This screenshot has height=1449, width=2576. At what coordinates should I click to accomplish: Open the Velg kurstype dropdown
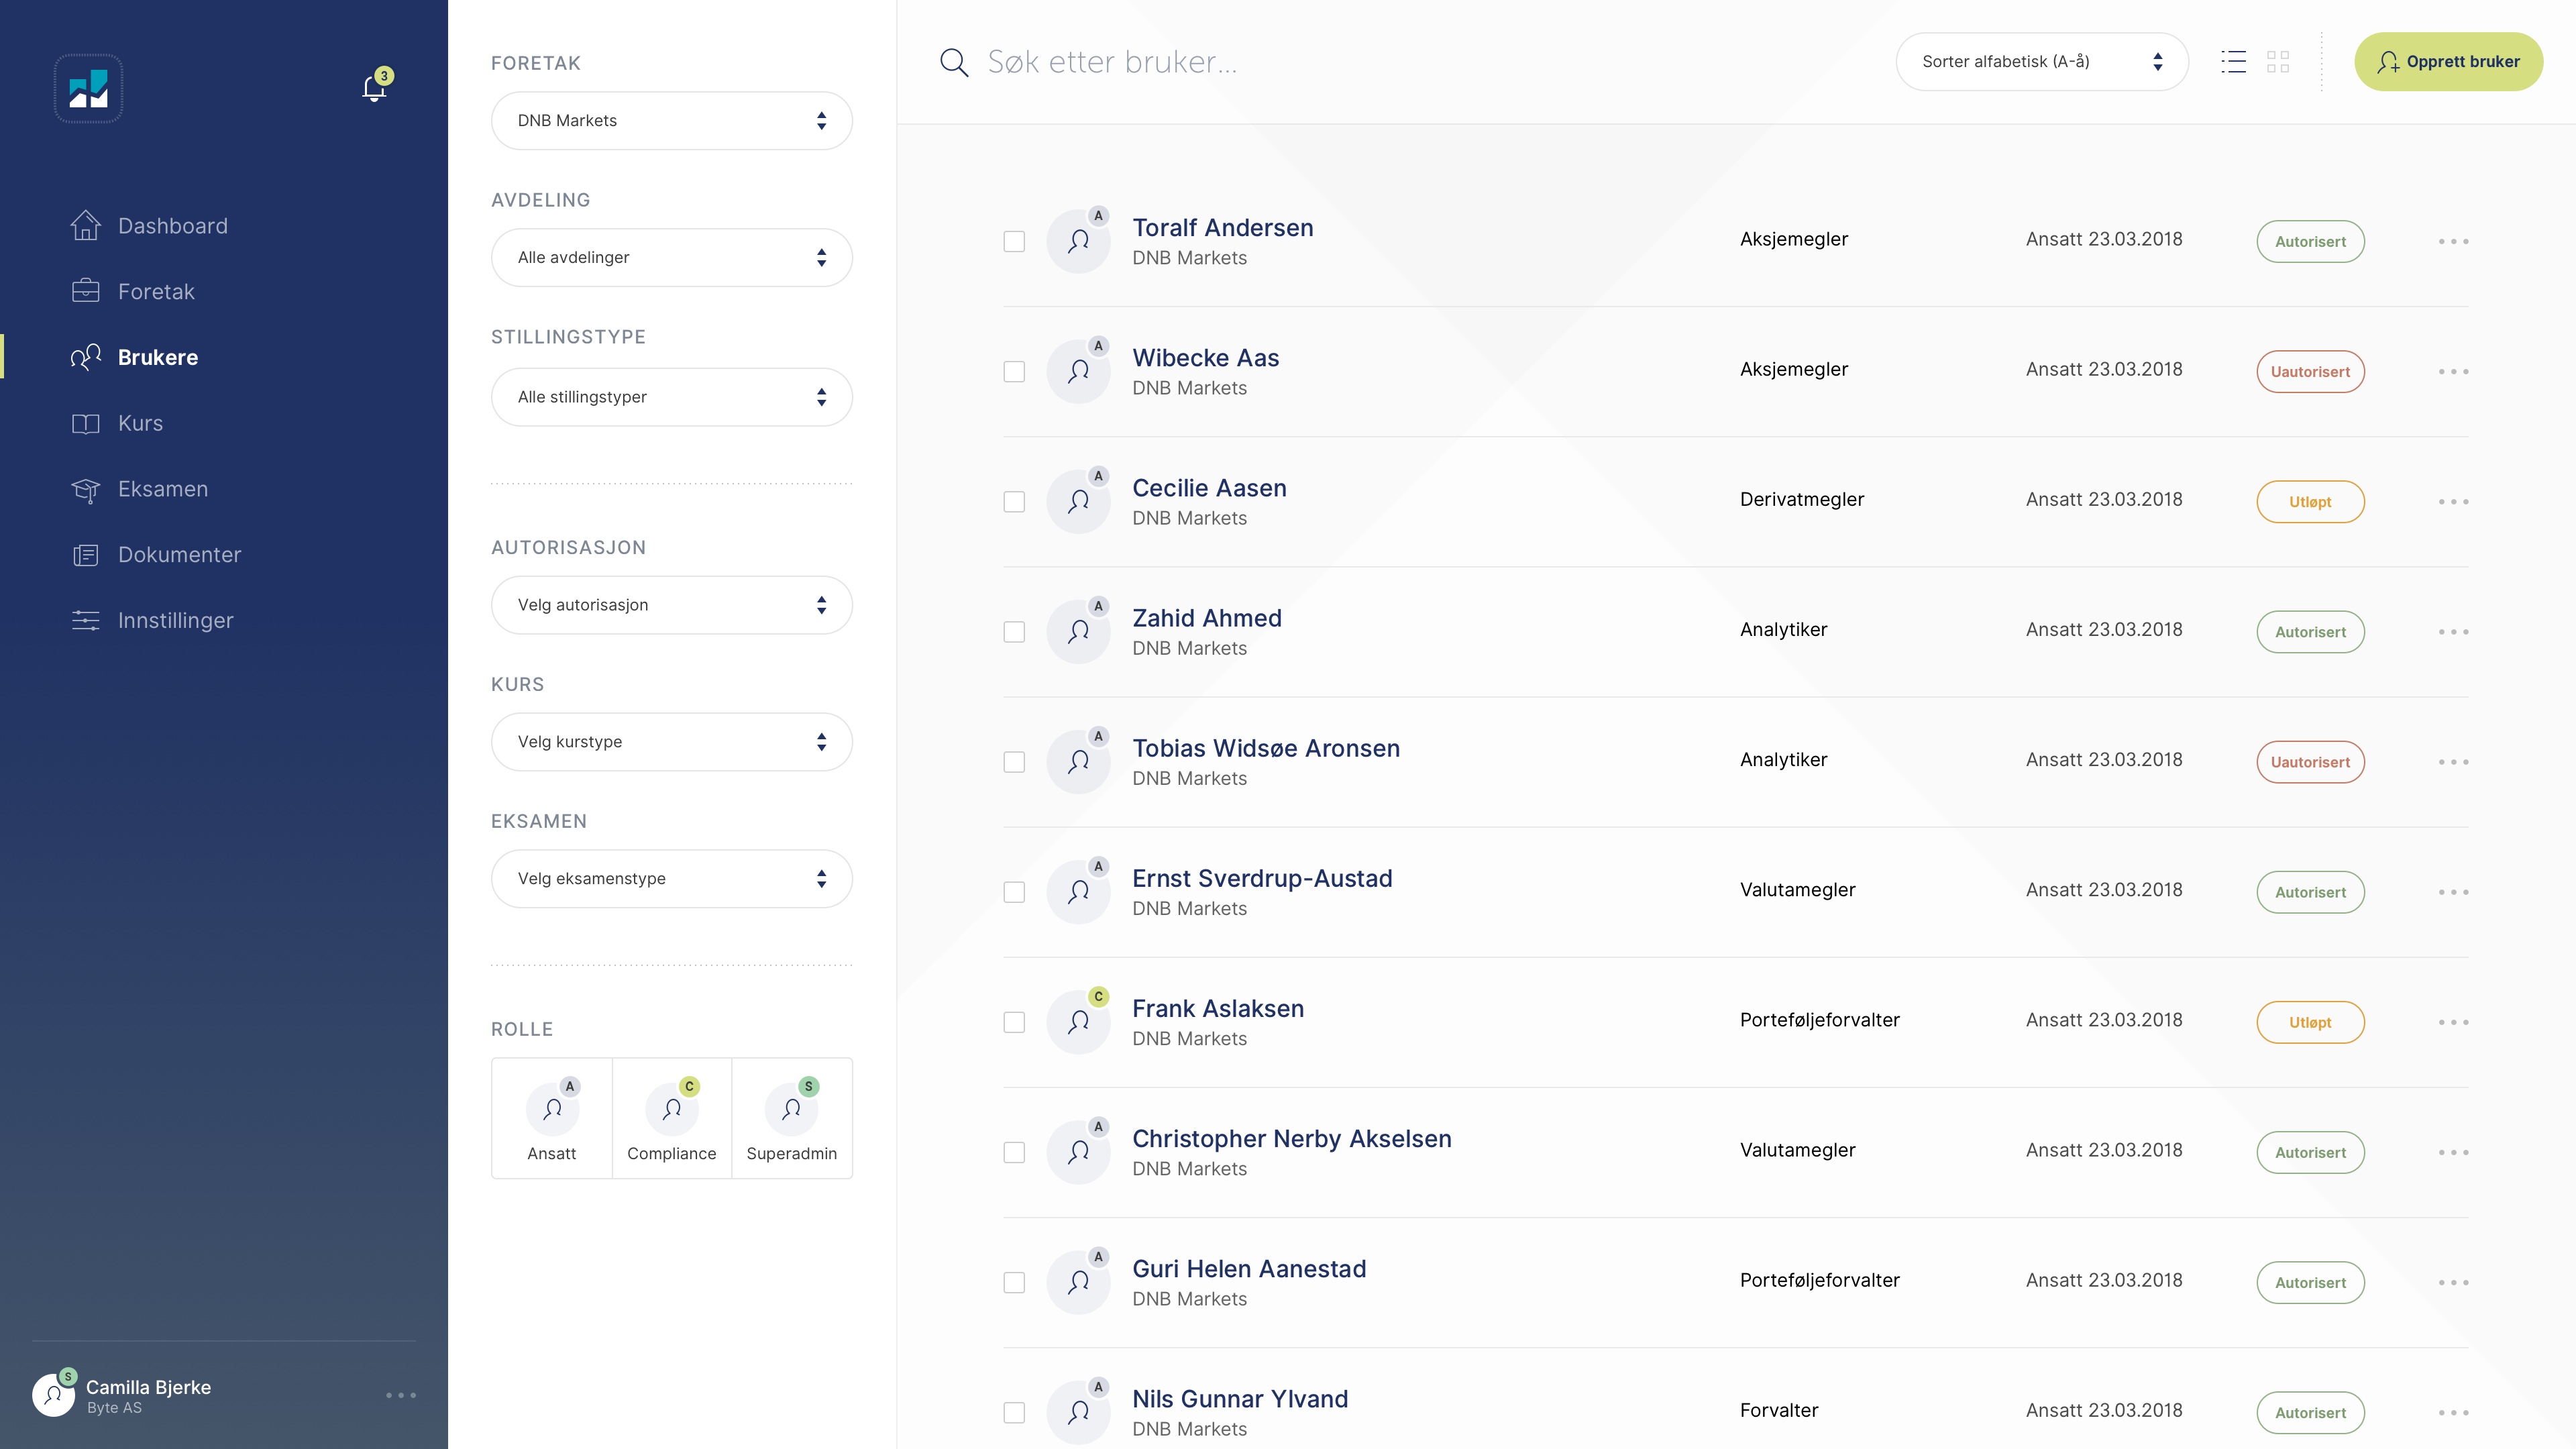click(671, 742)
